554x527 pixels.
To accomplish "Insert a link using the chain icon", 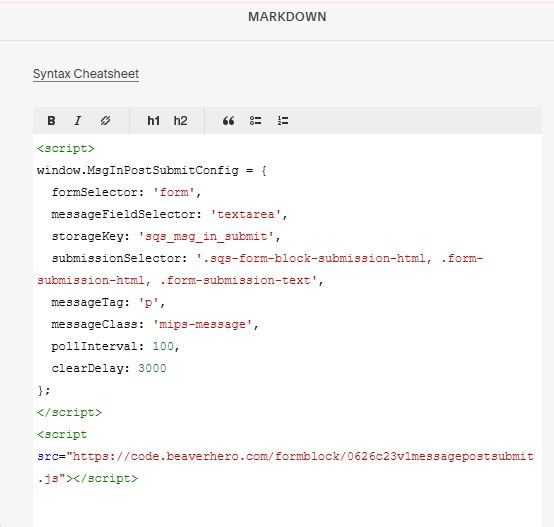I will 105,121.
